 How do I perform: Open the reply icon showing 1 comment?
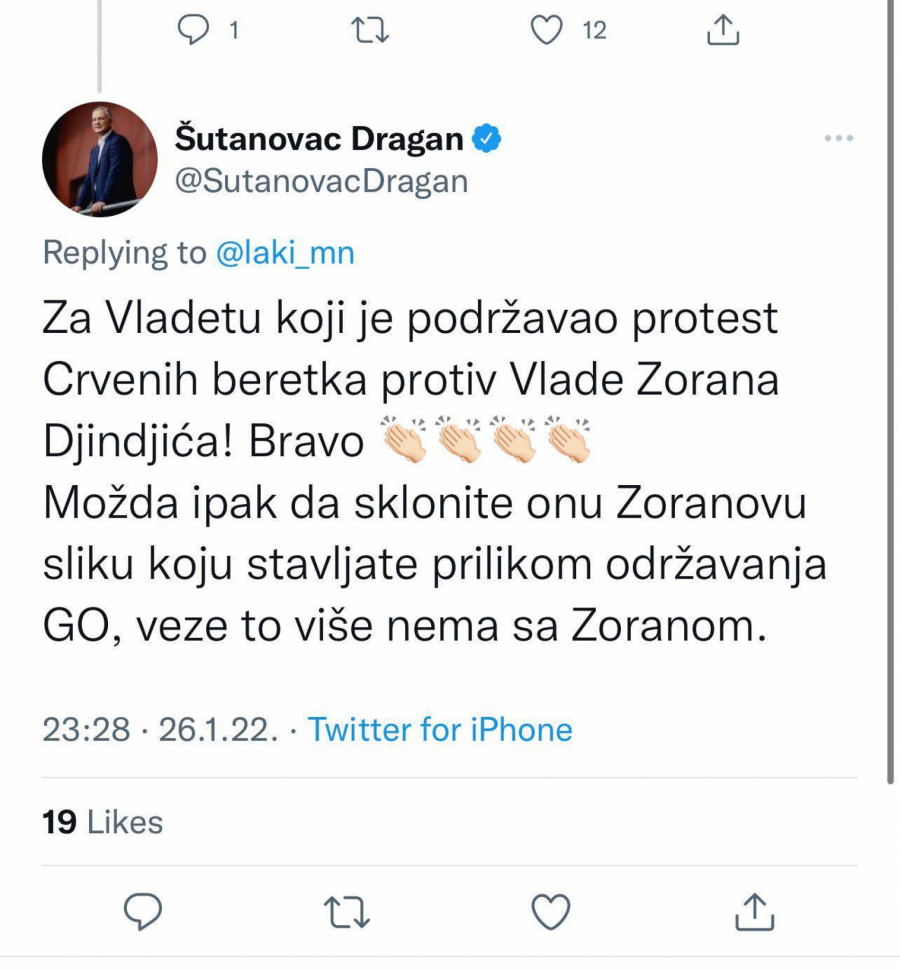coord(194,30)
